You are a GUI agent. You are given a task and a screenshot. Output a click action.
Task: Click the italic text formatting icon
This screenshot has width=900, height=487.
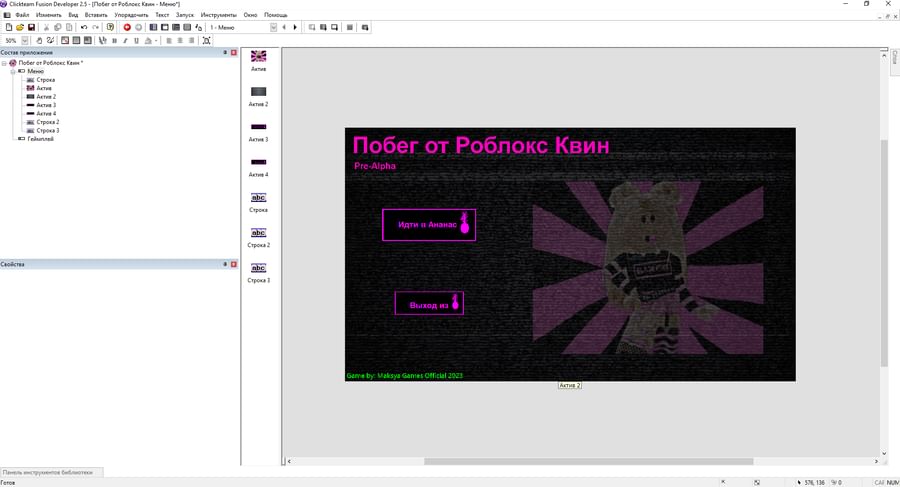[x=125, y=40]
